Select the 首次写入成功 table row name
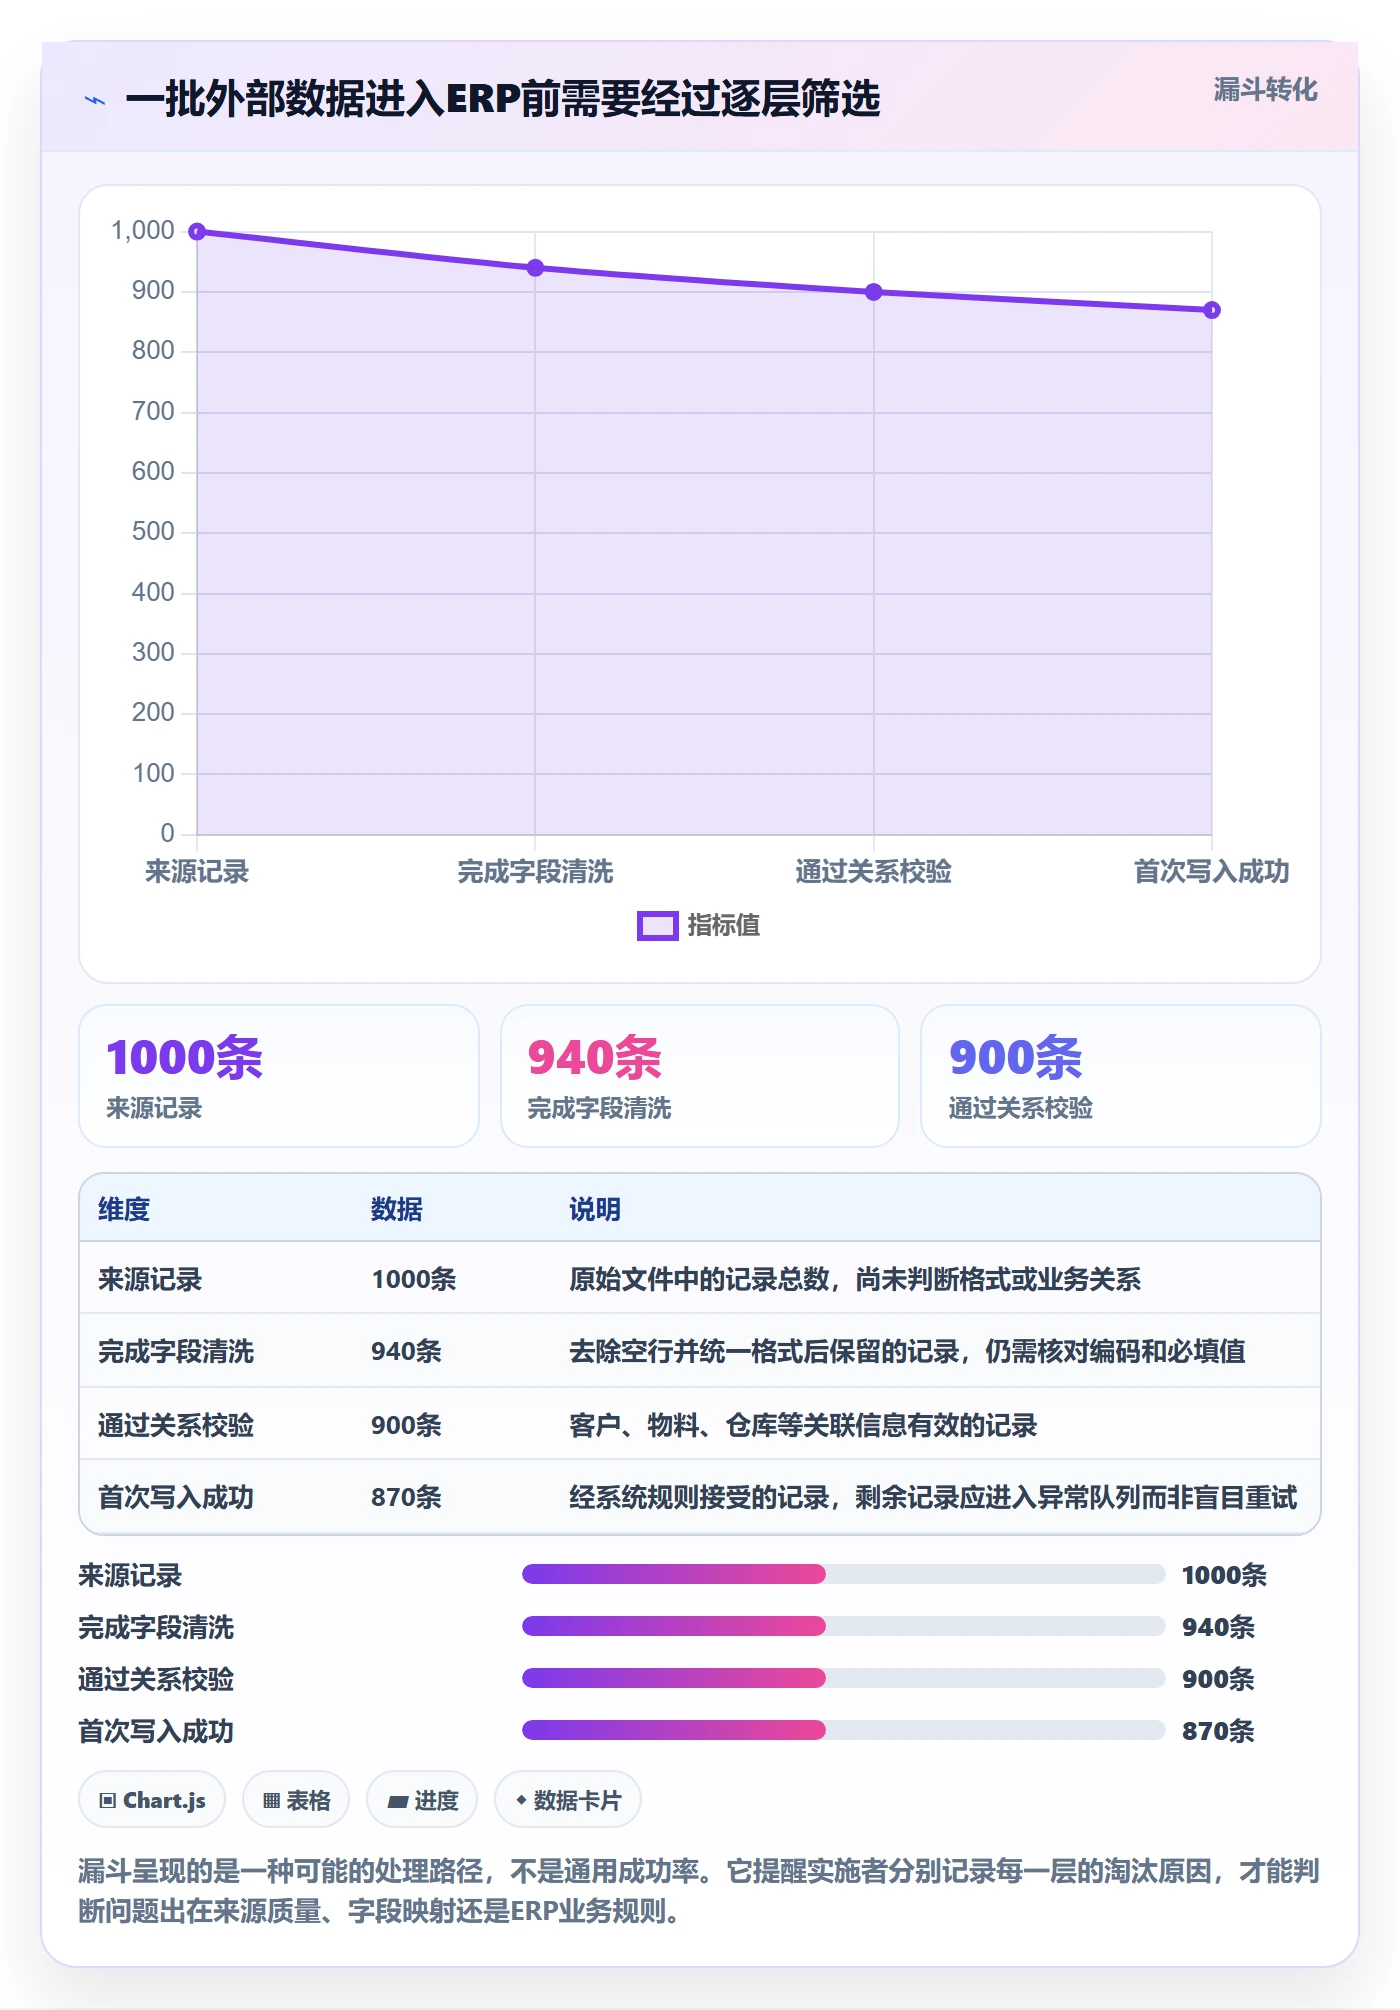Viewport: 1400px width, 2010px height. click(176, 1498)
